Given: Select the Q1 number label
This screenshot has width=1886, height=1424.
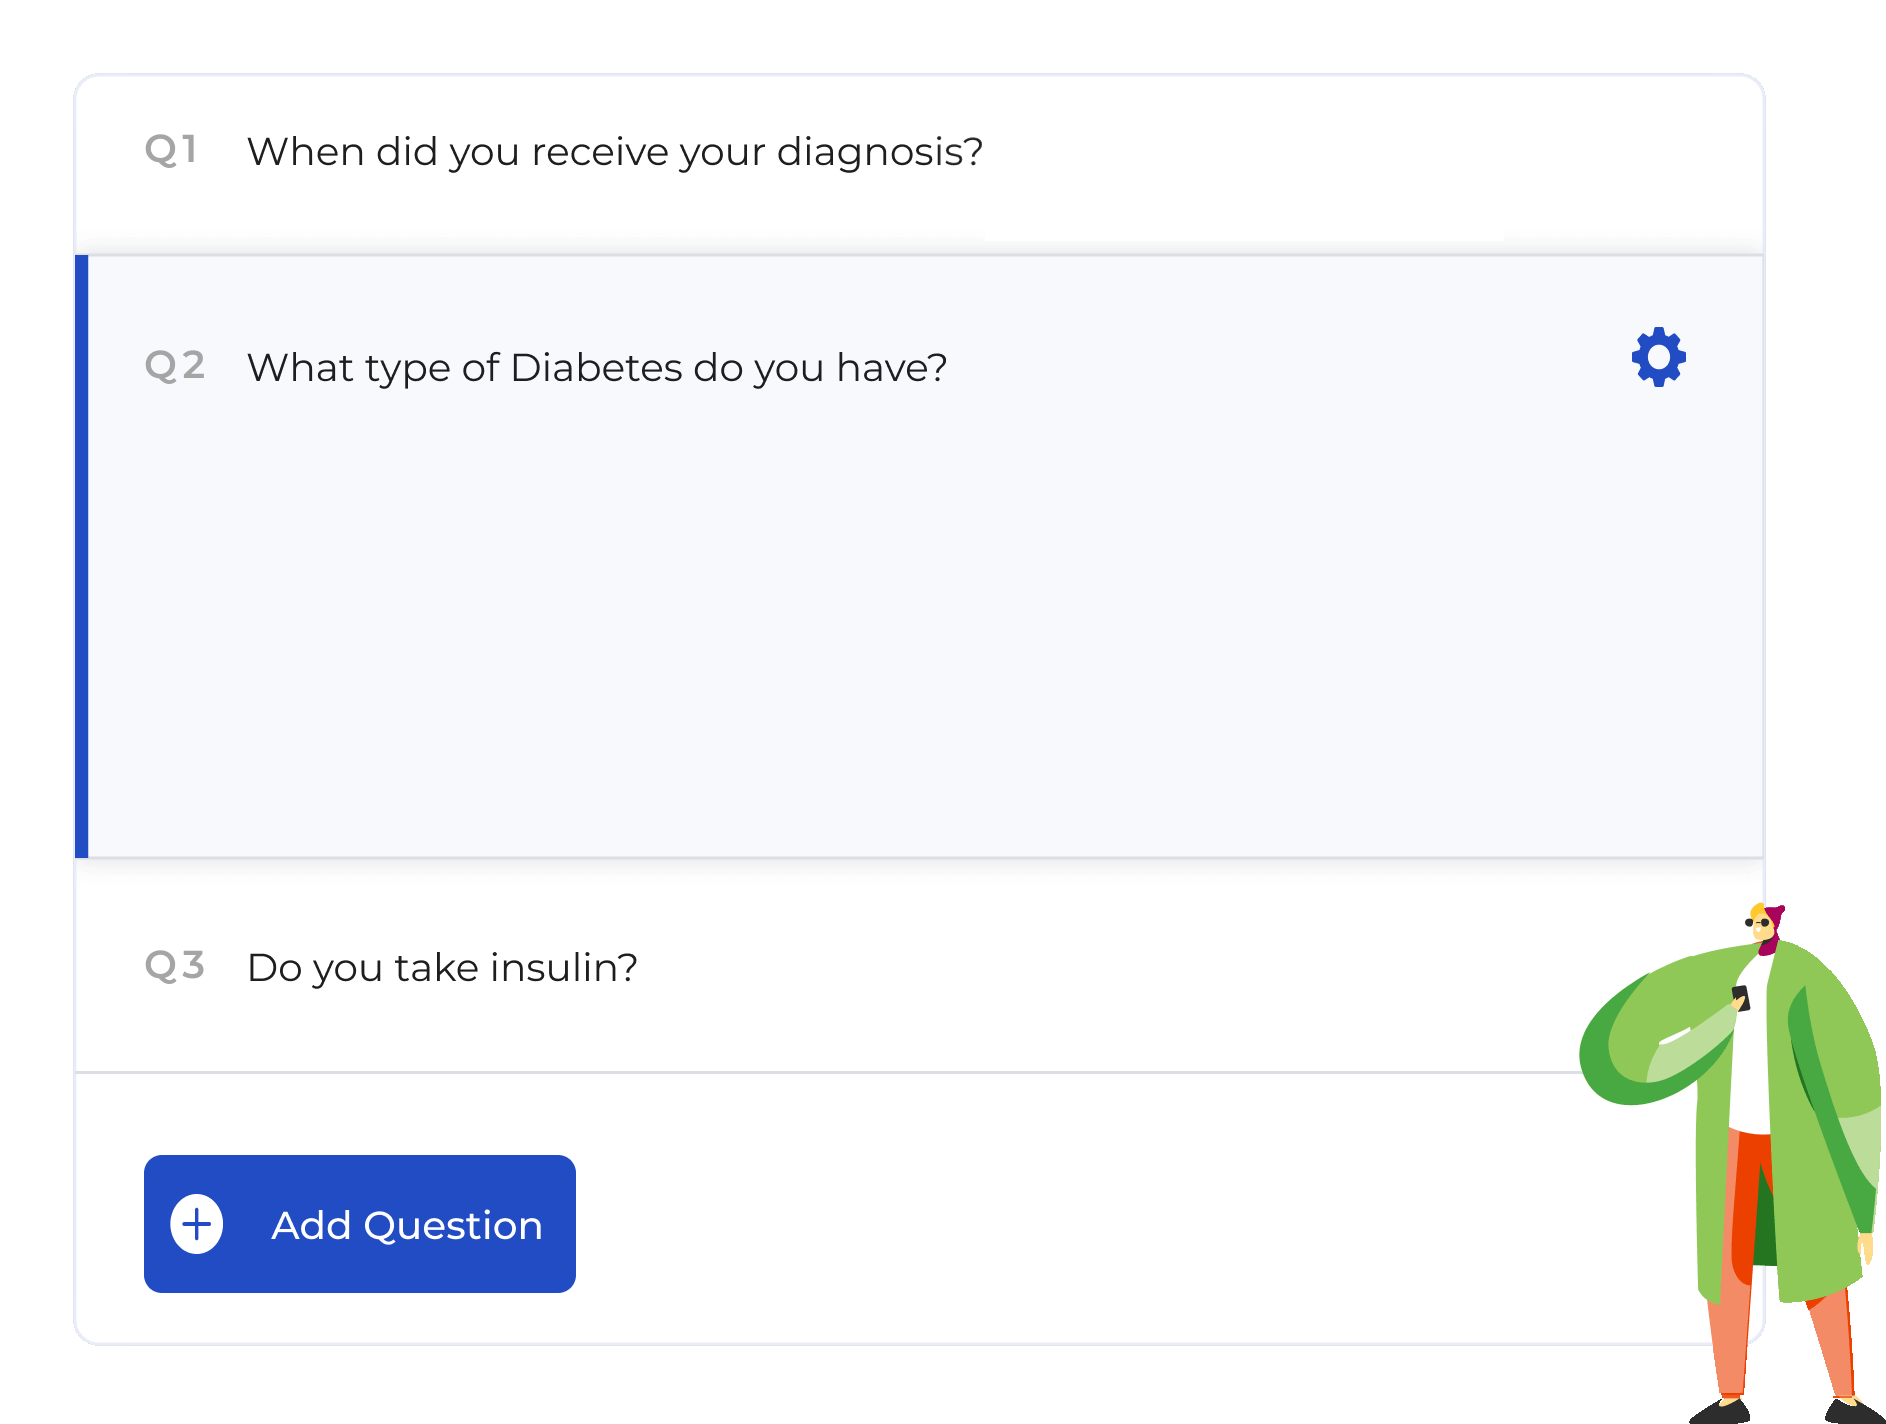Looking at the screenshot, I should point(171,150).
